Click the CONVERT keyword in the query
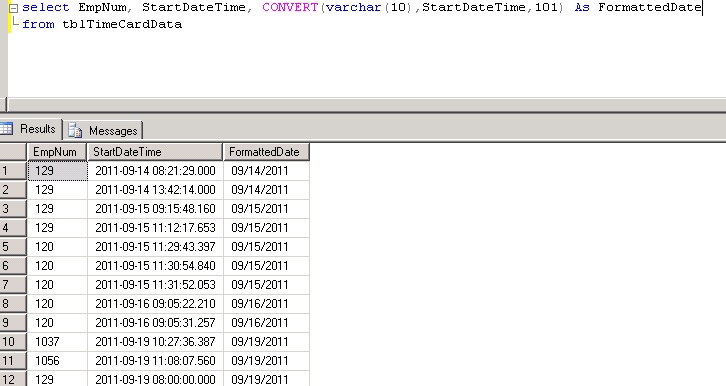The width and height of the screenshot is (726, 386). [x=290, y=7]
